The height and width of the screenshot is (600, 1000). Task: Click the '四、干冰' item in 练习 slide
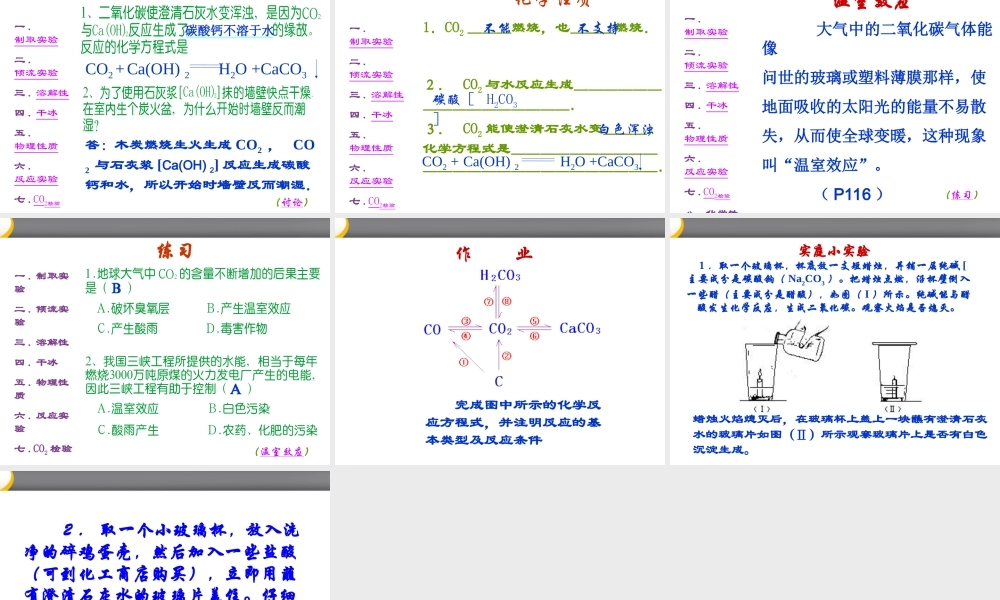[36, 362]
